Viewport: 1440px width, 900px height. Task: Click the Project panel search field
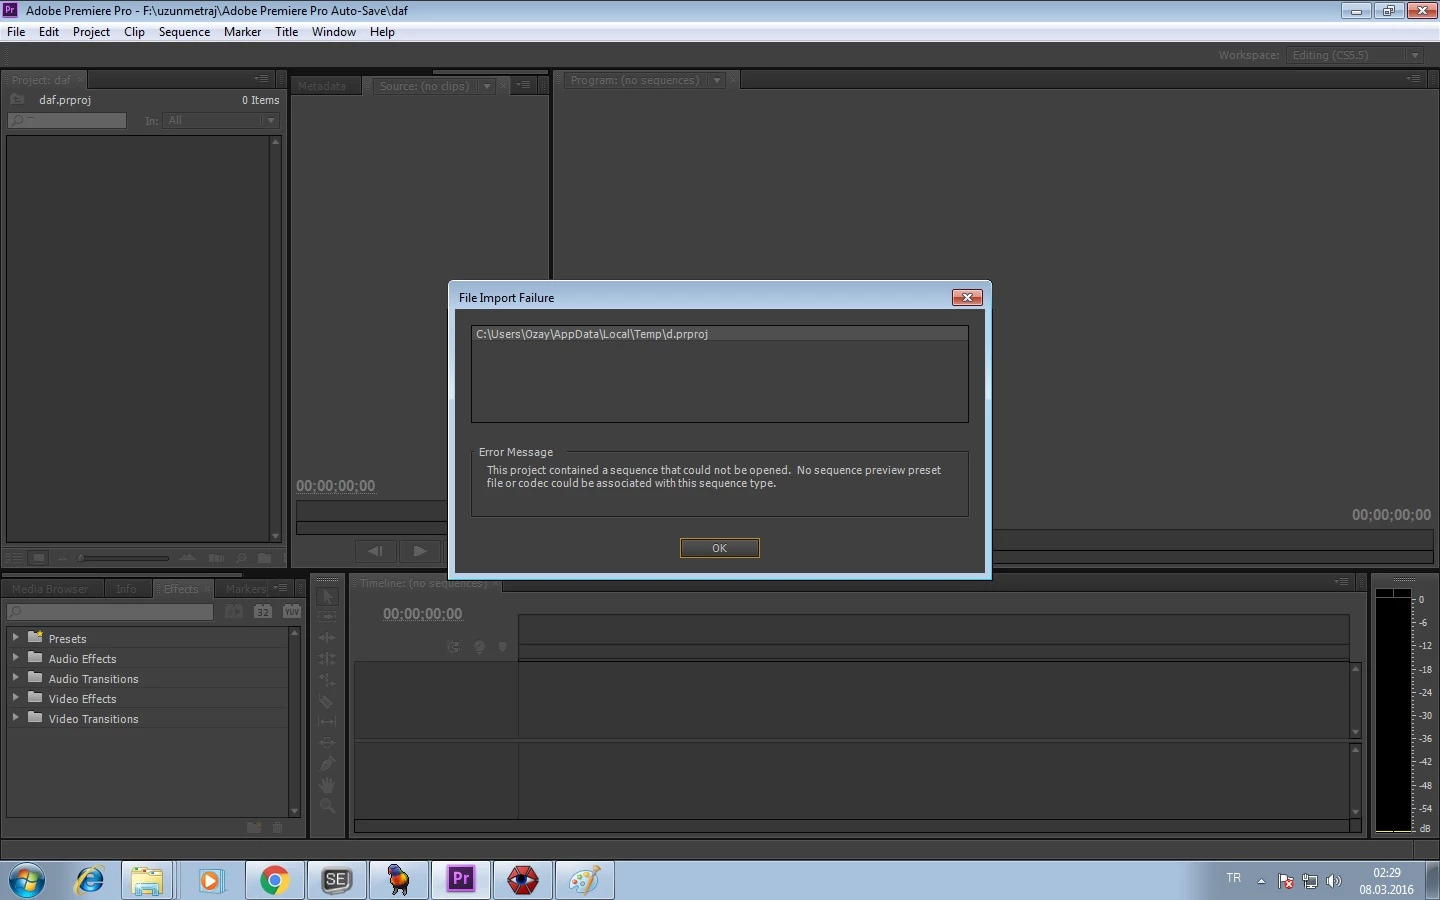[x=67, y=120]
